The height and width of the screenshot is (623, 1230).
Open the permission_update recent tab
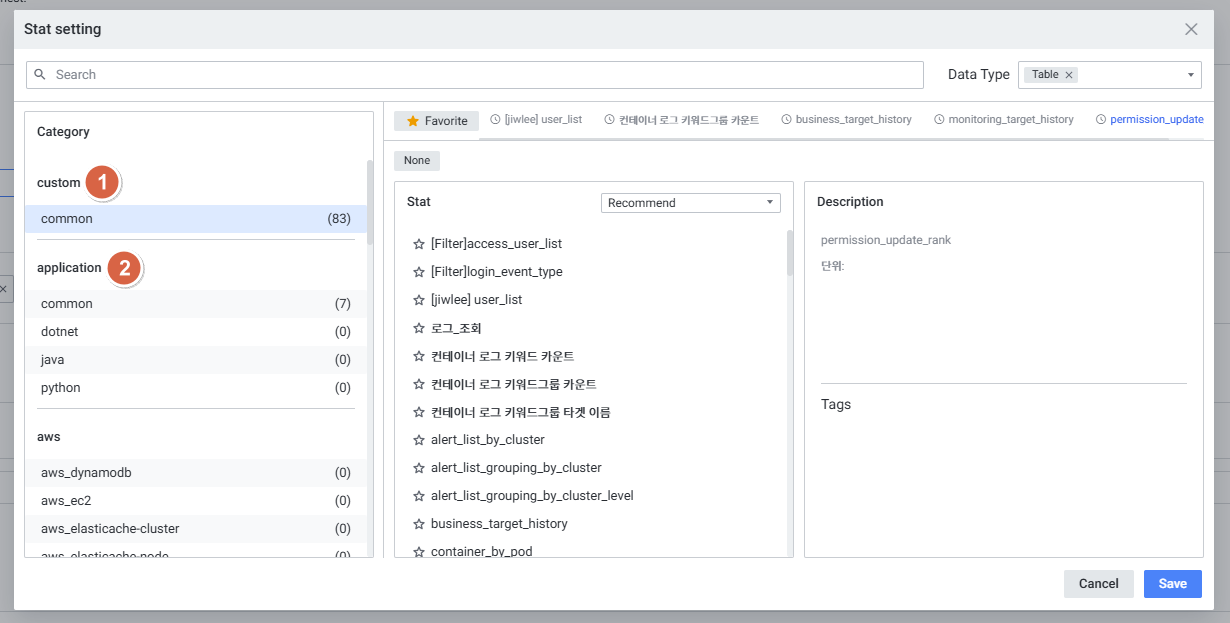tap(1156, 120)
